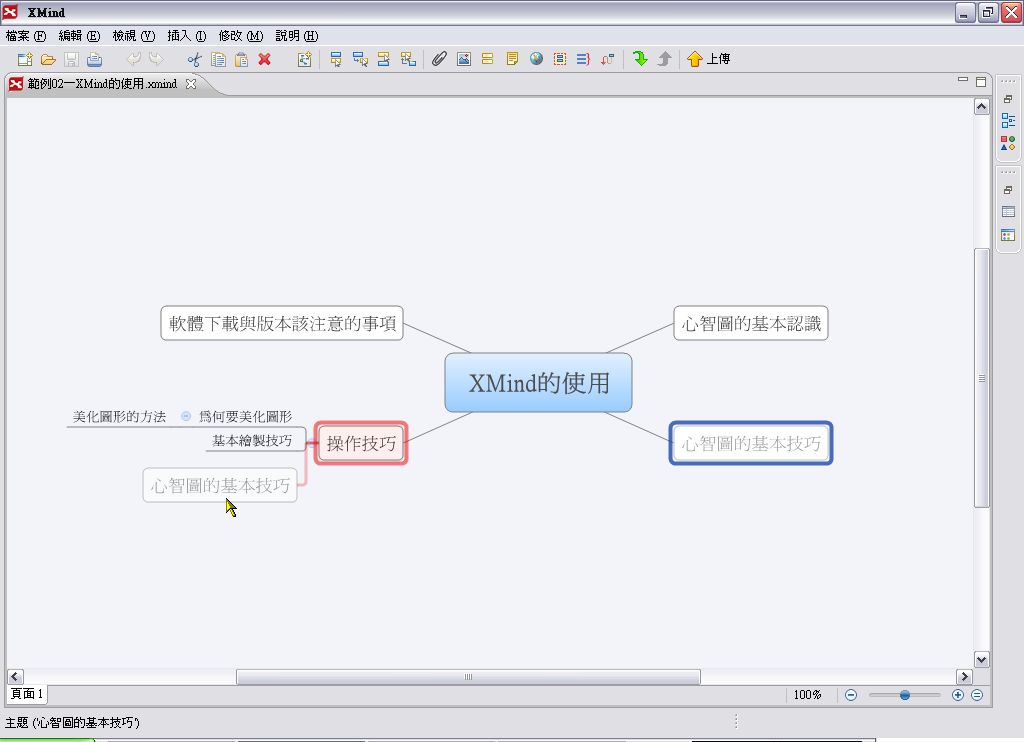The image size is (1024, 742).
Task: Click the 100% zoom value
Action: pos(807,695)
